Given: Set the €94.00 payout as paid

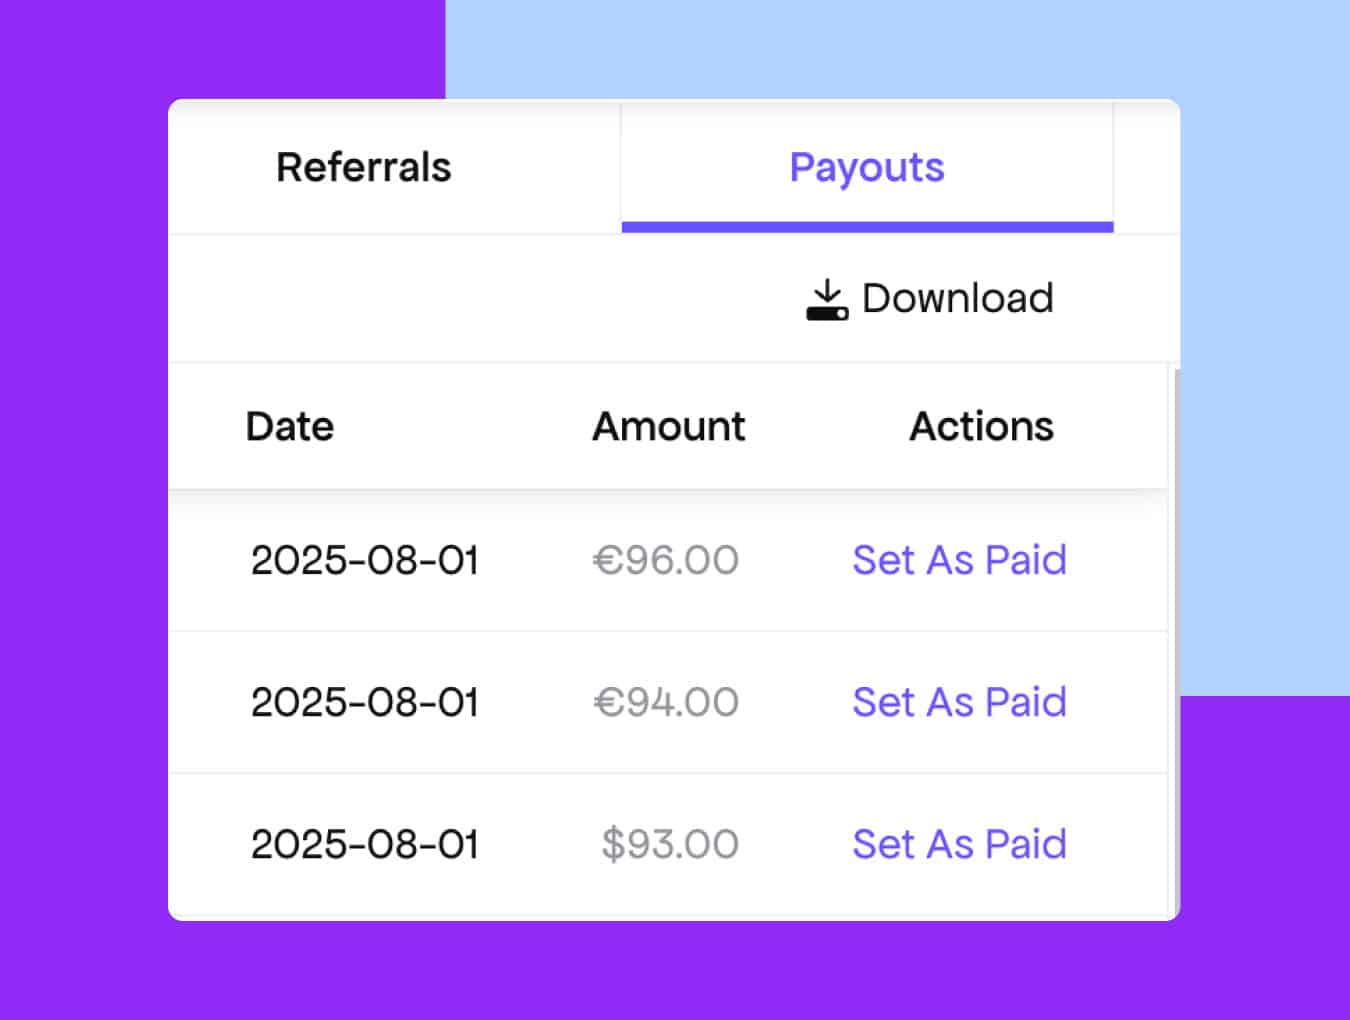Looking at the screenshot, I should [x=958, y=702].
